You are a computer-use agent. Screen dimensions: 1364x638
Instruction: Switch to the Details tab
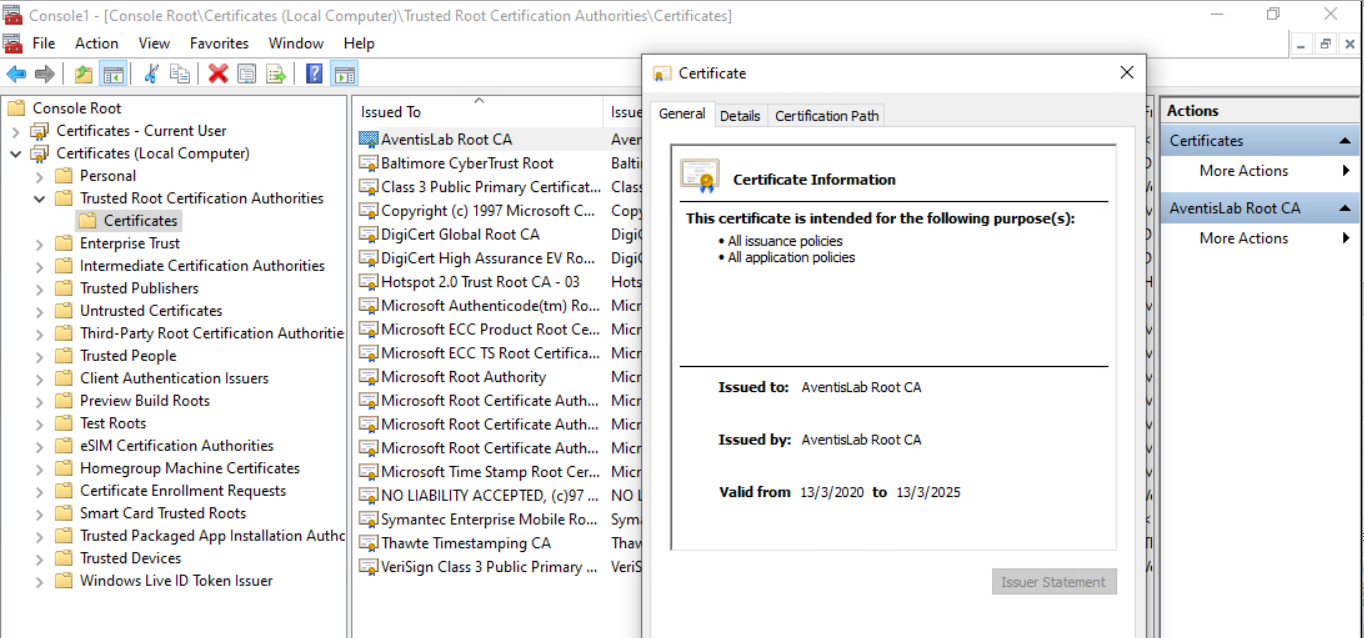tap(740, 115)
